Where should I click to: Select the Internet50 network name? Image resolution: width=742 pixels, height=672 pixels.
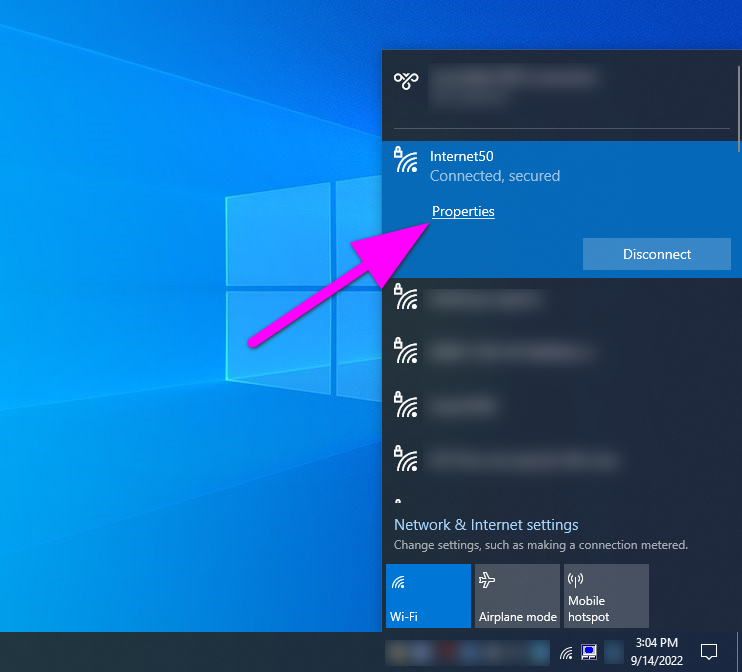coord(461,156)
